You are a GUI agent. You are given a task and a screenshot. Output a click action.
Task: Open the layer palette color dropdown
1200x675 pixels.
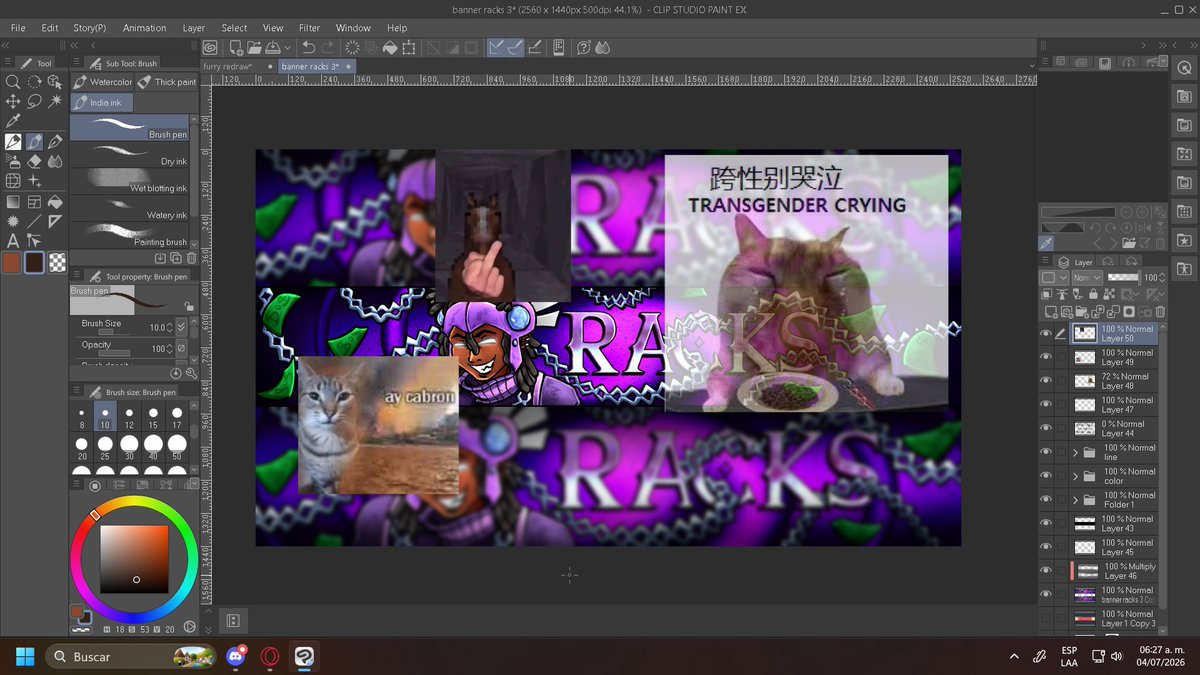[1053, 277]
